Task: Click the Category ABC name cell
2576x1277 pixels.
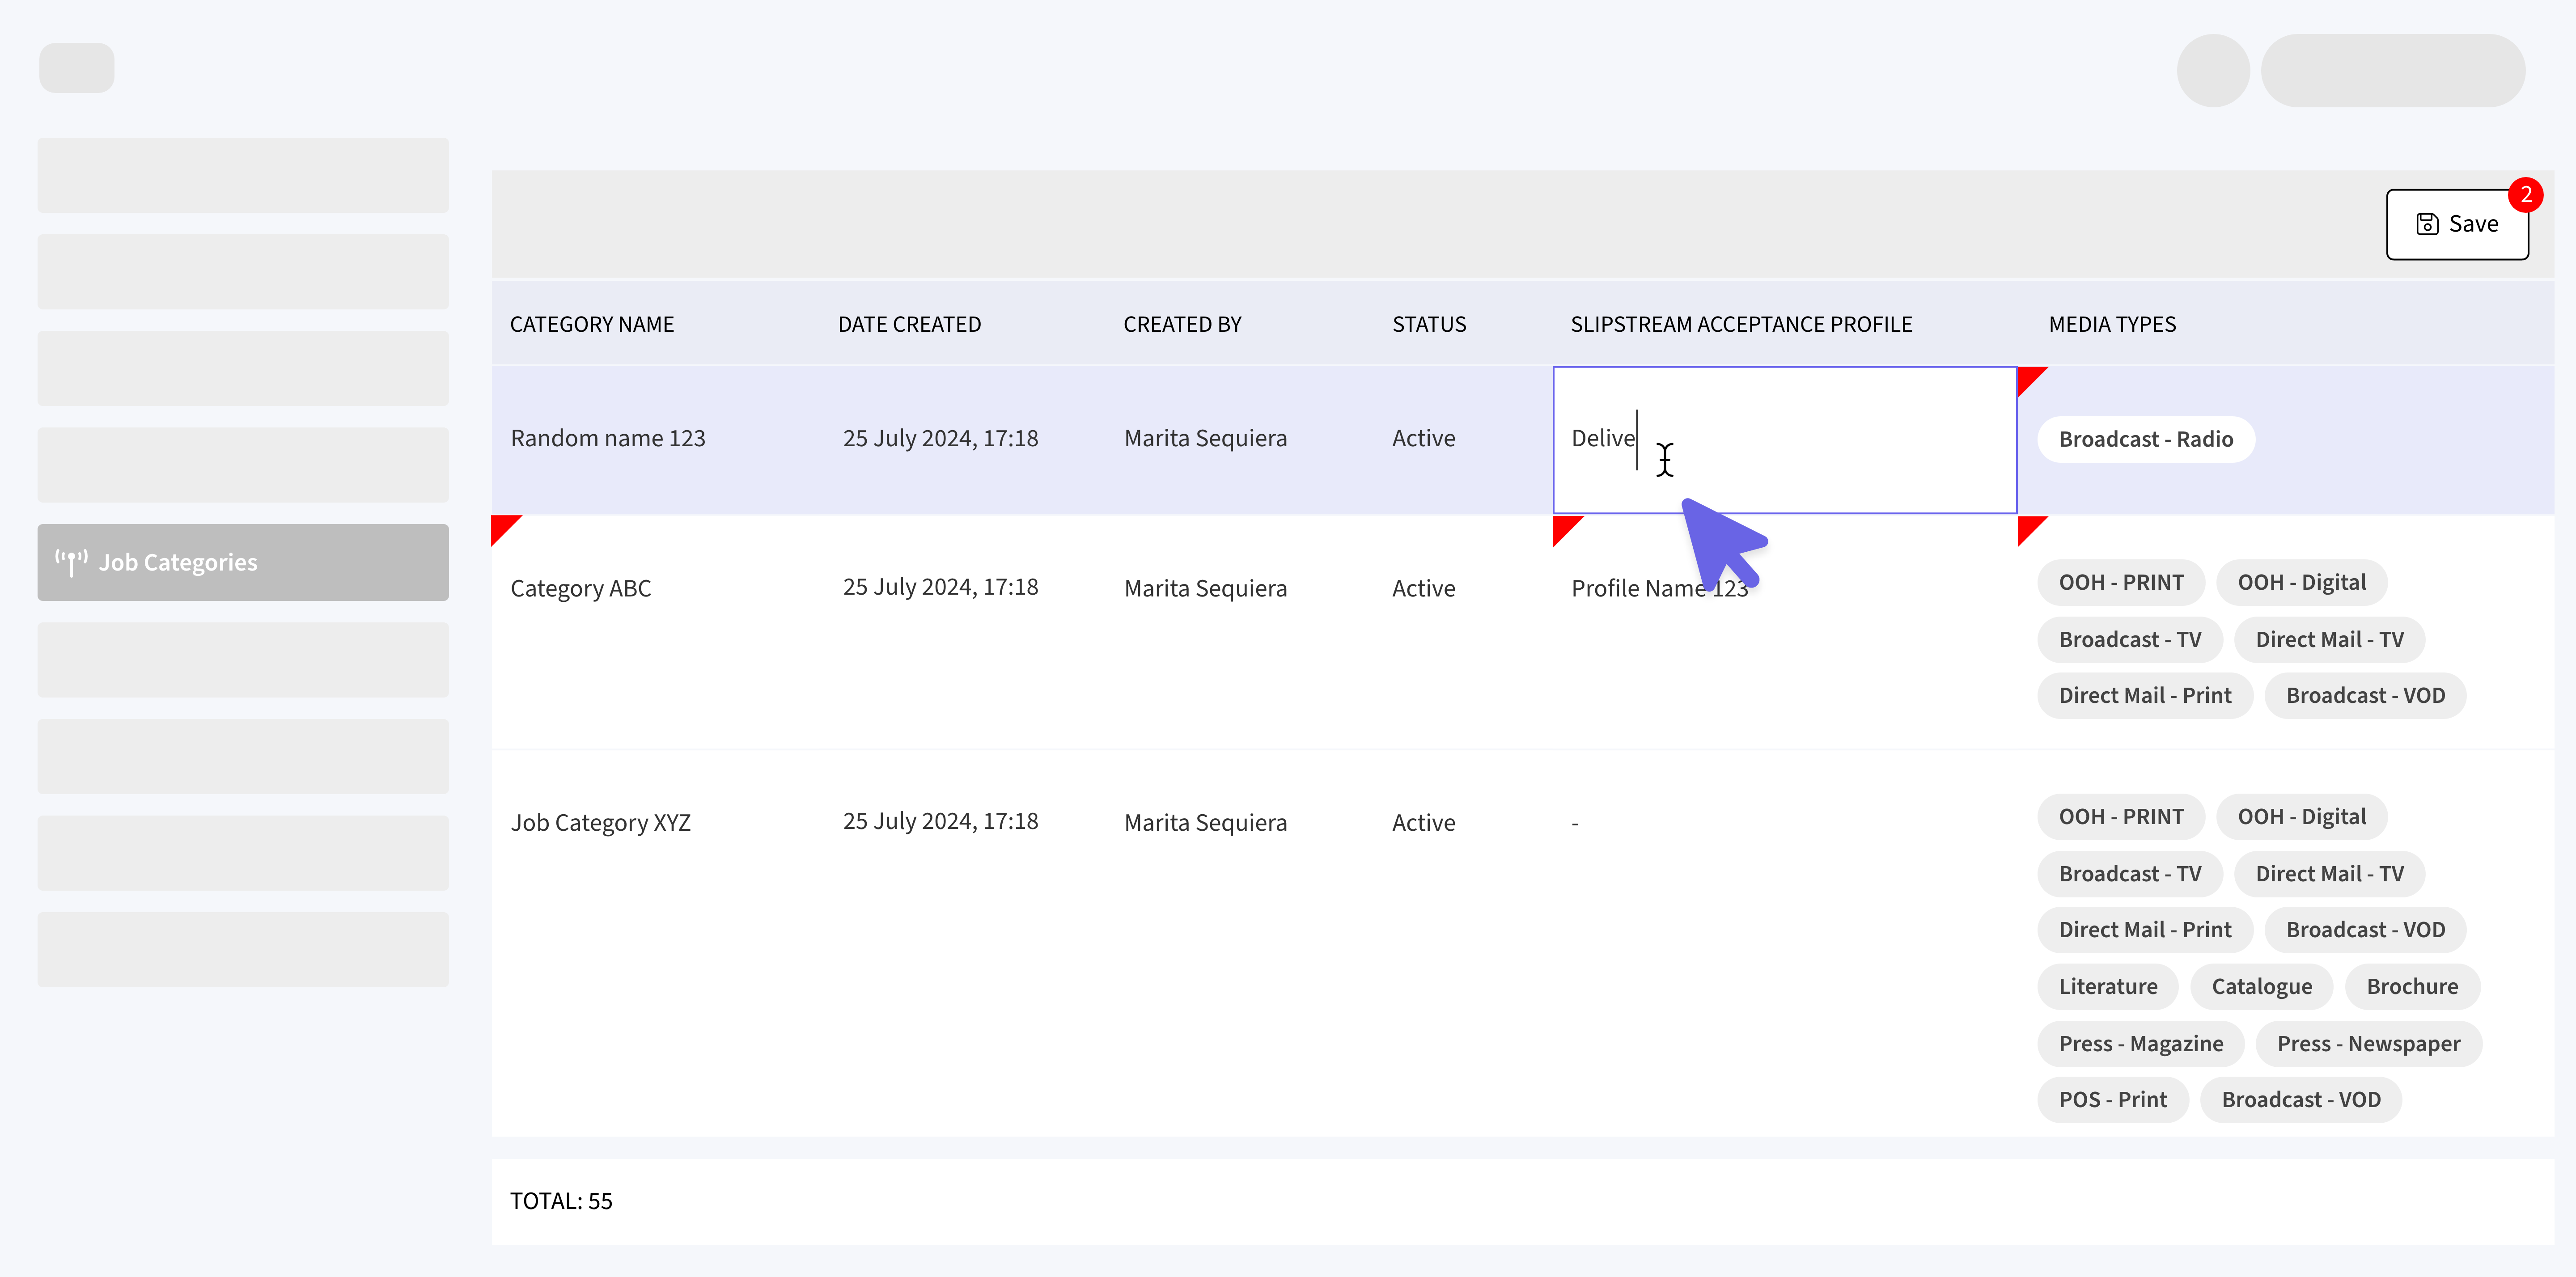Action: click(580, 588)
